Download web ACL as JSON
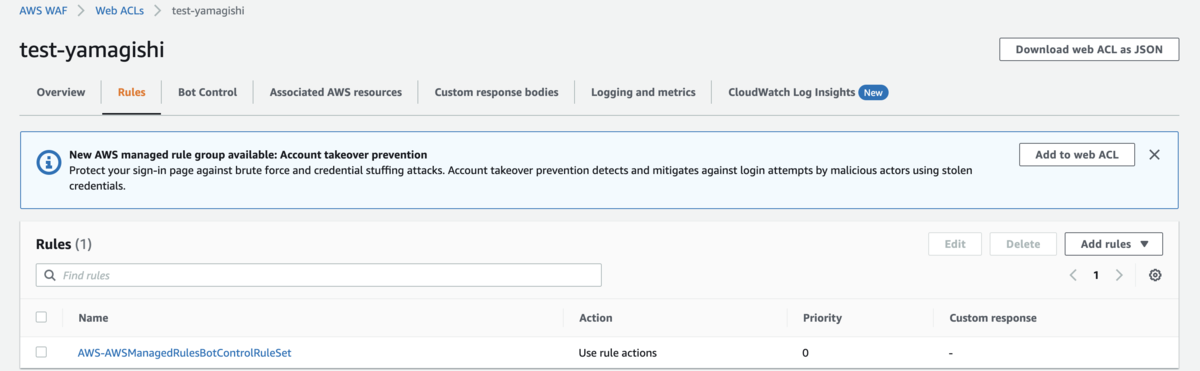The image size is (1200, 371). coord(1089,49)
